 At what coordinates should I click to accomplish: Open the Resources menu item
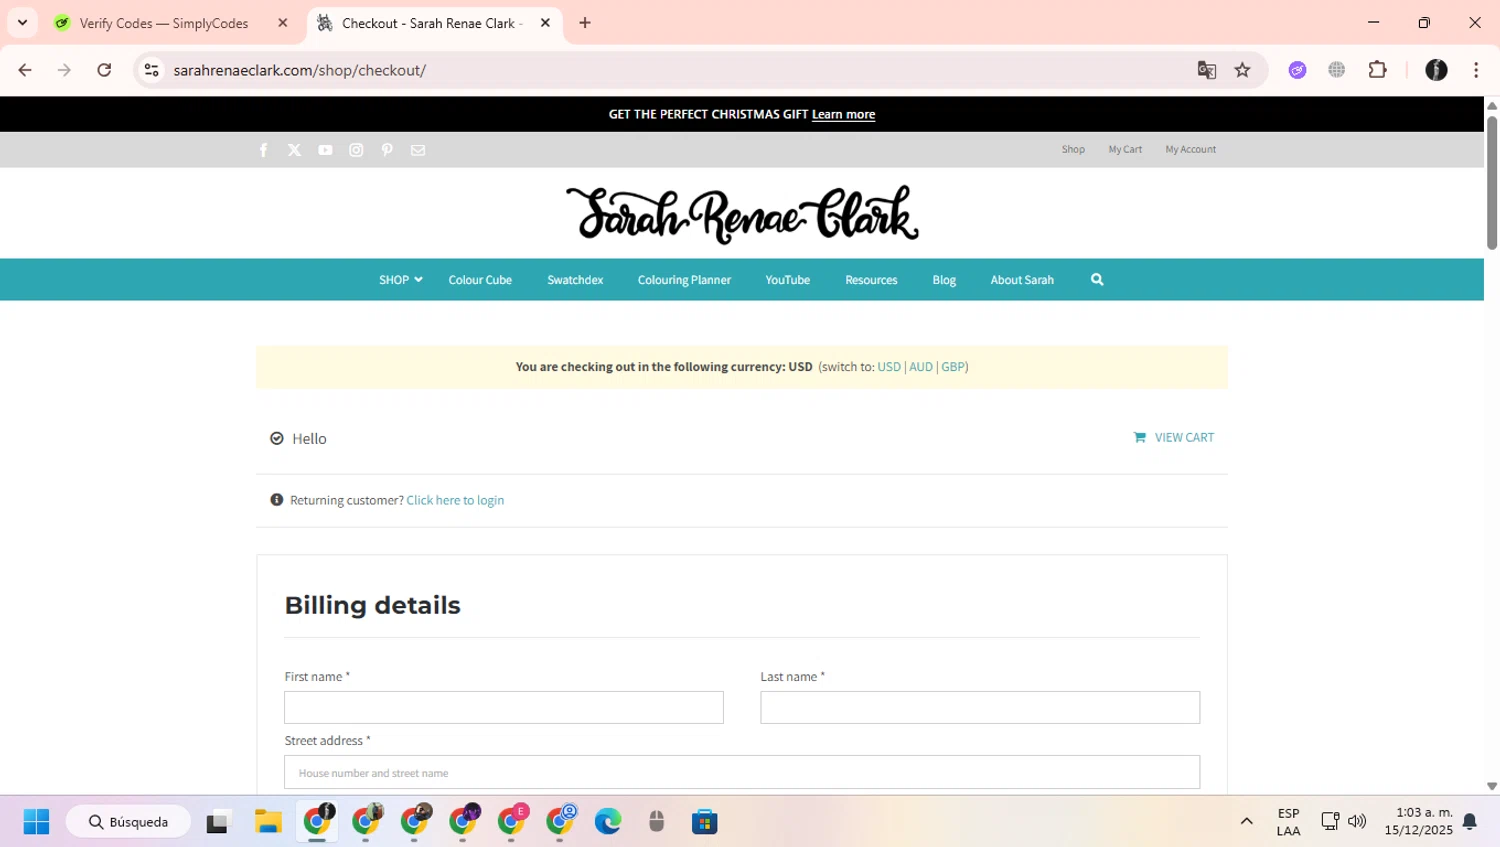[x=871, y=280]
